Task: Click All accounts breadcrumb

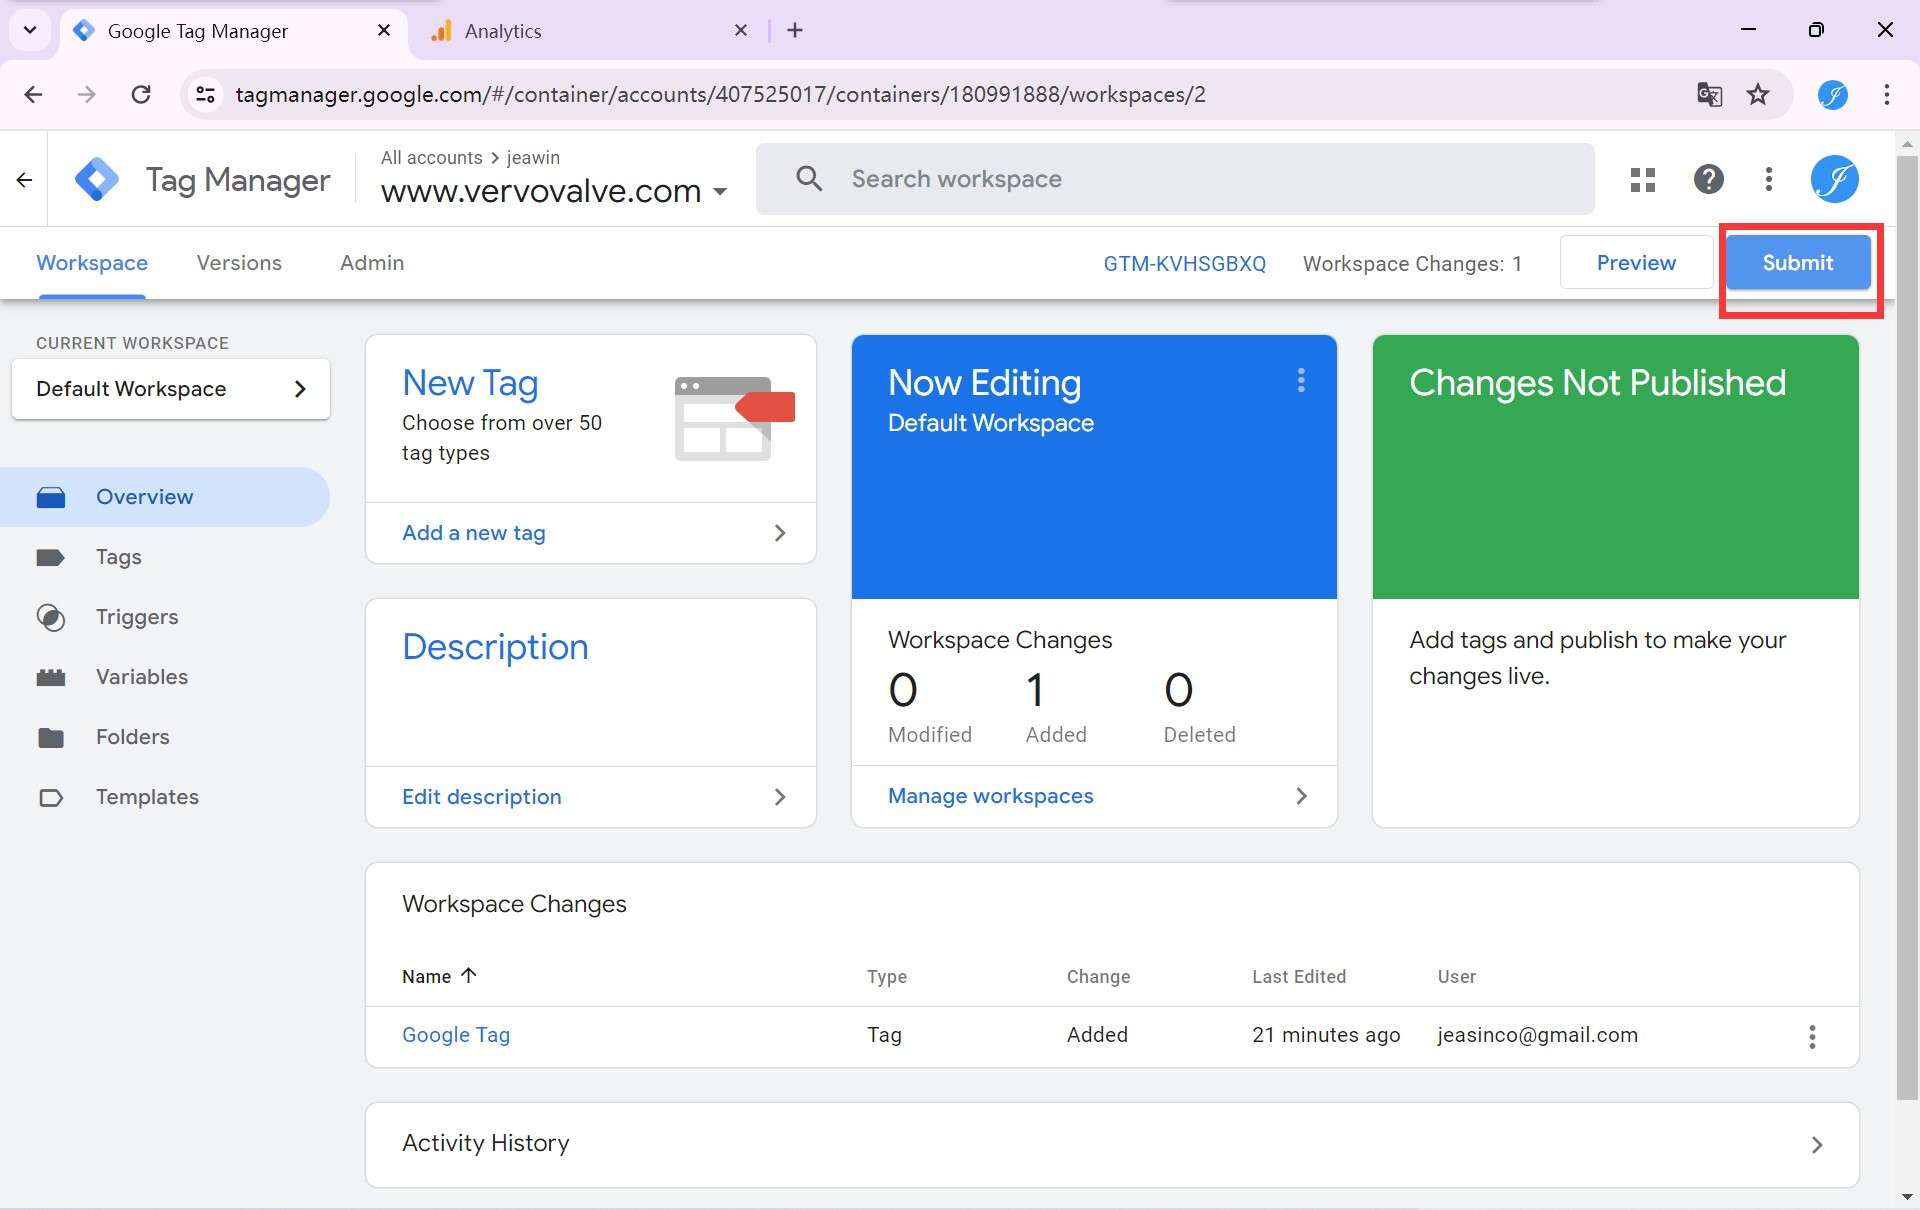Action: point(431,158)
